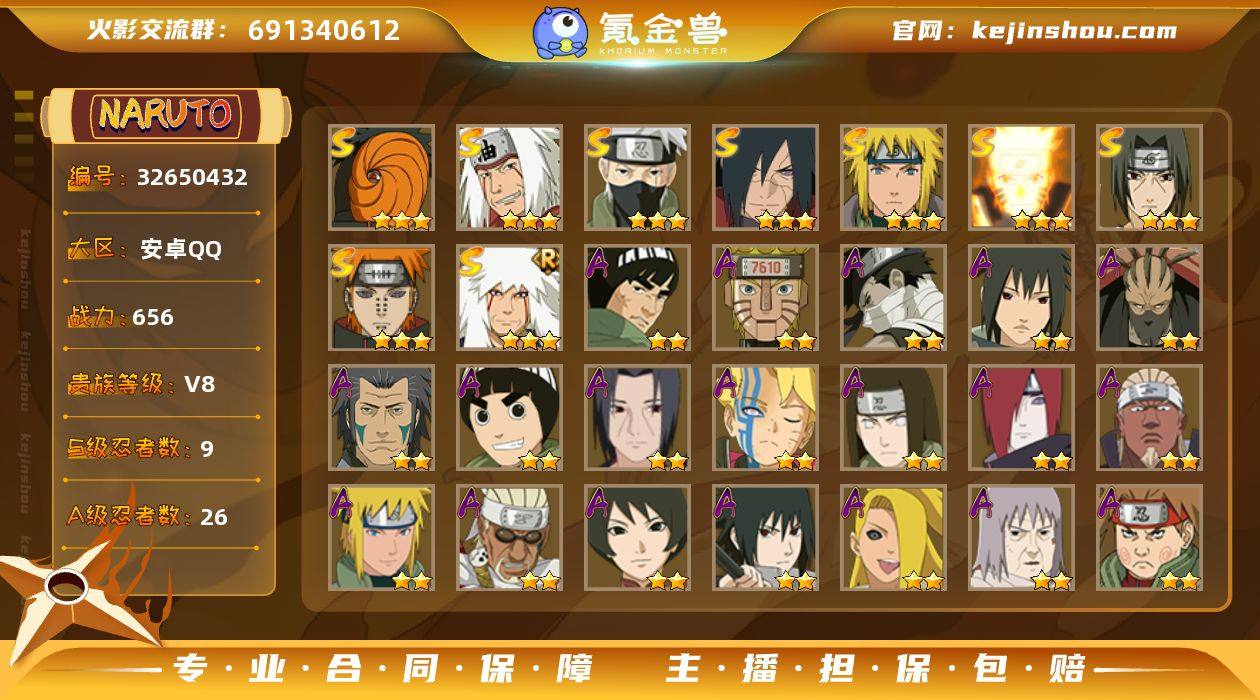This screenshot has height=700, width=1260.
Task: Select the orange spiral mask Tobi portrait
Action: click(381, 178)
